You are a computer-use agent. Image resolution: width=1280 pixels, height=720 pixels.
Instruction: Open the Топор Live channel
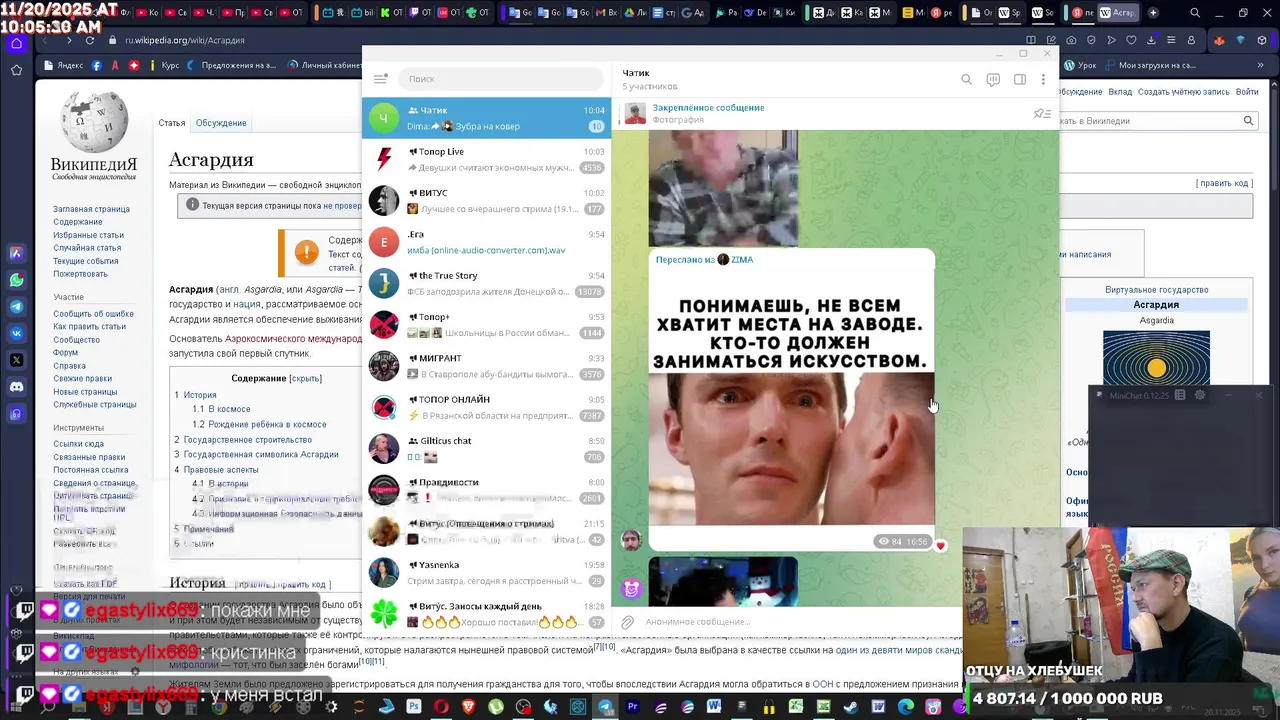point(486,159)
